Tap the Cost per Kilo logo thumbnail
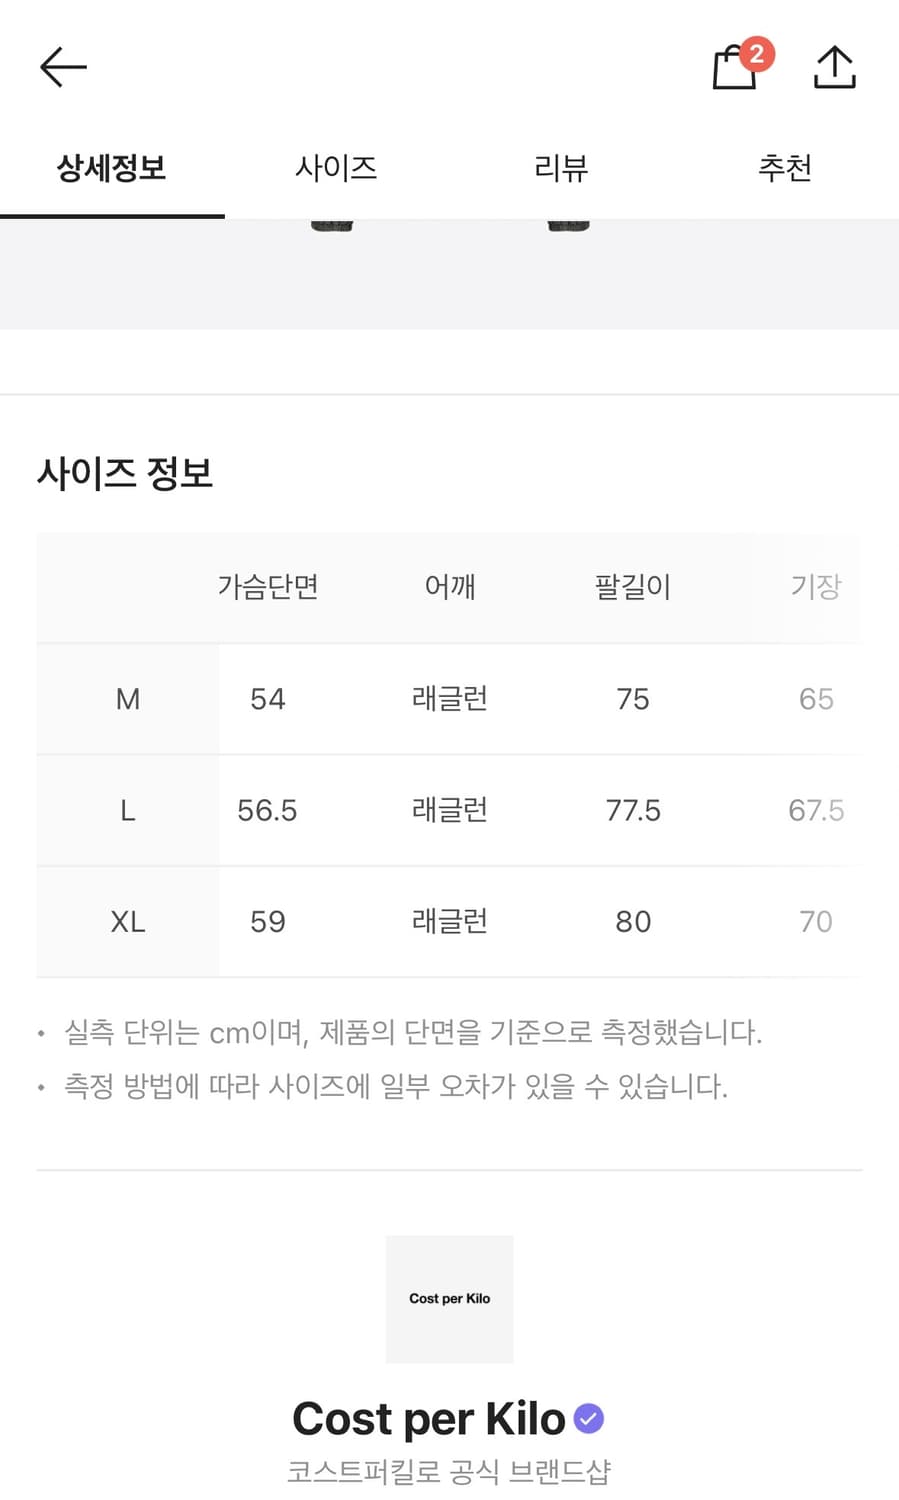 [x=449, y=1298]
